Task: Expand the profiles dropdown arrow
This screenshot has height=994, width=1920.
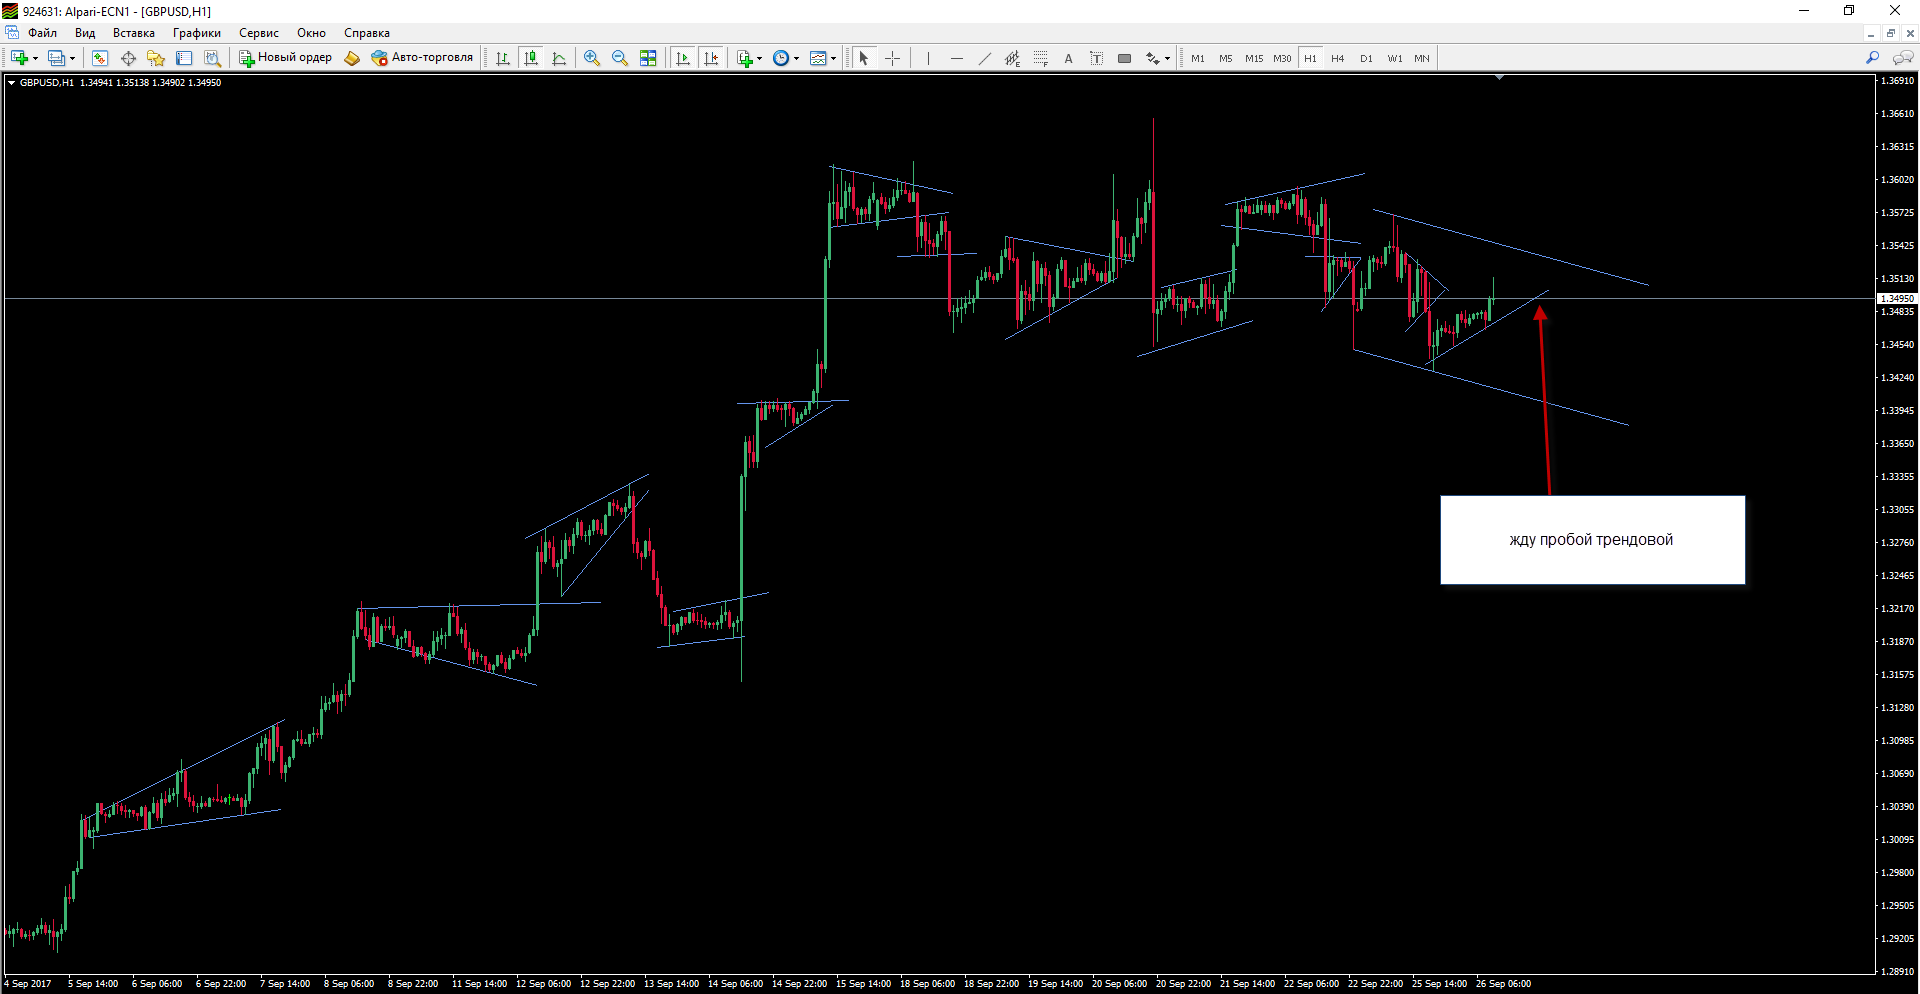Action: [x=72, y=58]
